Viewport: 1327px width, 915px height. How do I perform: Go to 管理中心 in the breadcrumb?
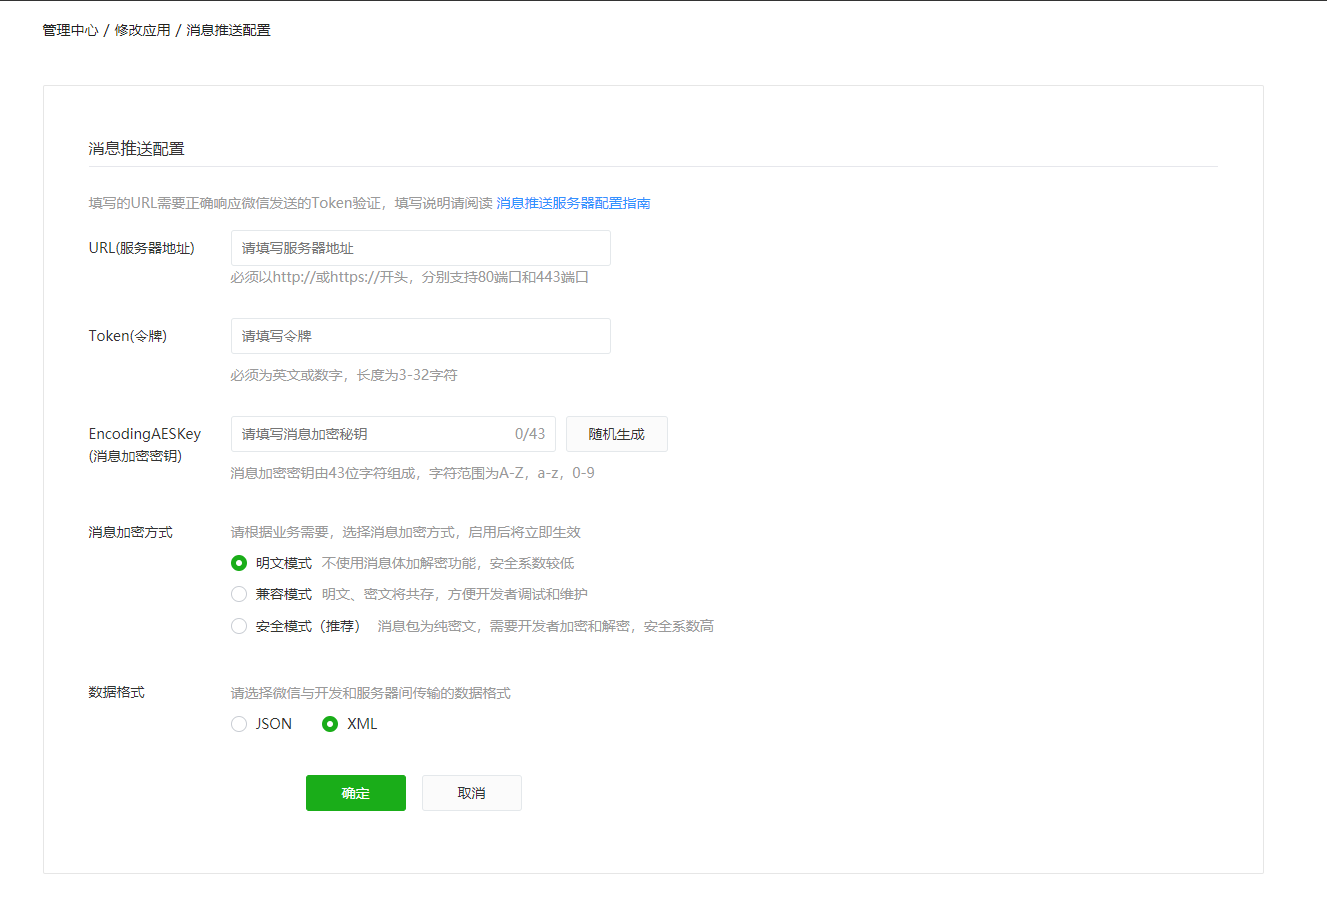[70, 30]
